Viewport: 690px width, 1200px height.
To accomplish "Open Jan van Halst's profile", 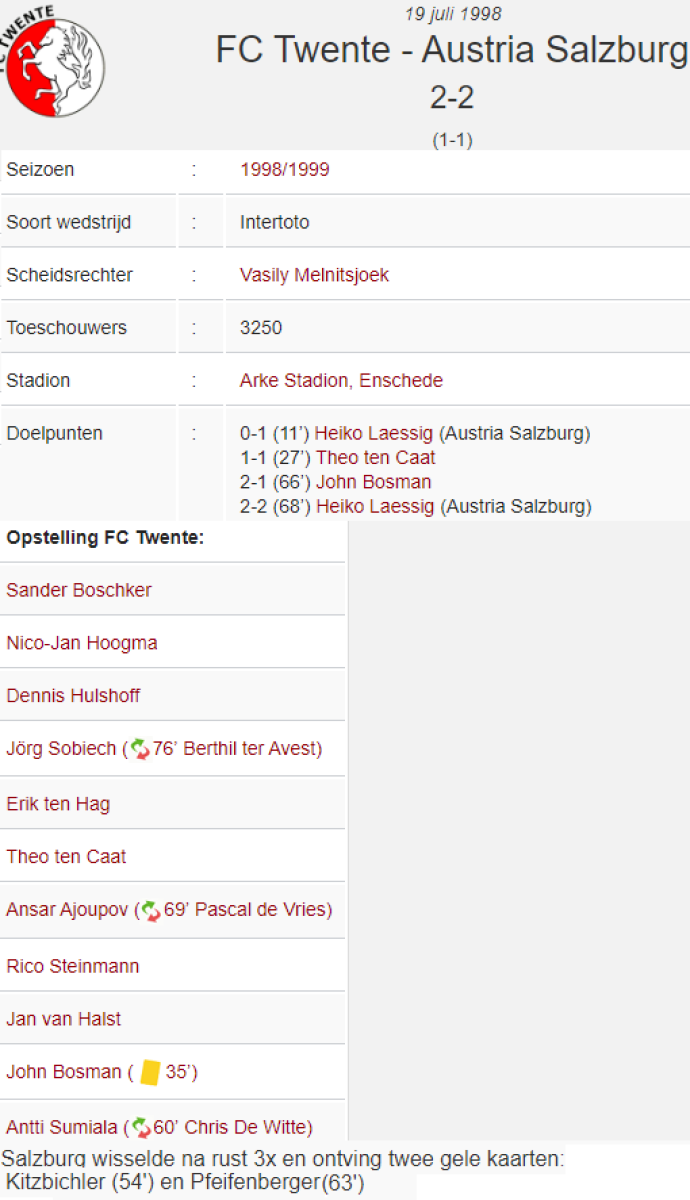I will tap(64, 1019).
